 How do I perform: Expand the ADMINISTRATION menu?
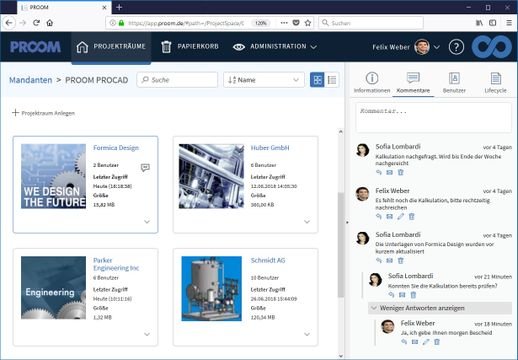coord(275,47)
